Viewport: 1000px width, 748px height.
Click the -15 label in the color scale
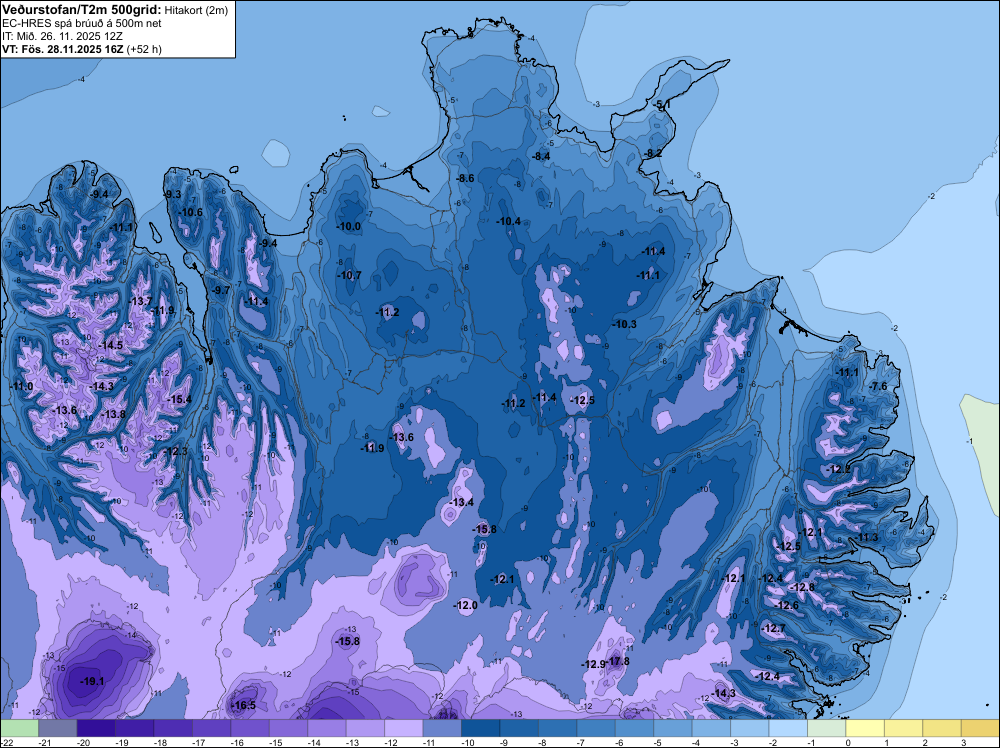(x=276, y=742)
